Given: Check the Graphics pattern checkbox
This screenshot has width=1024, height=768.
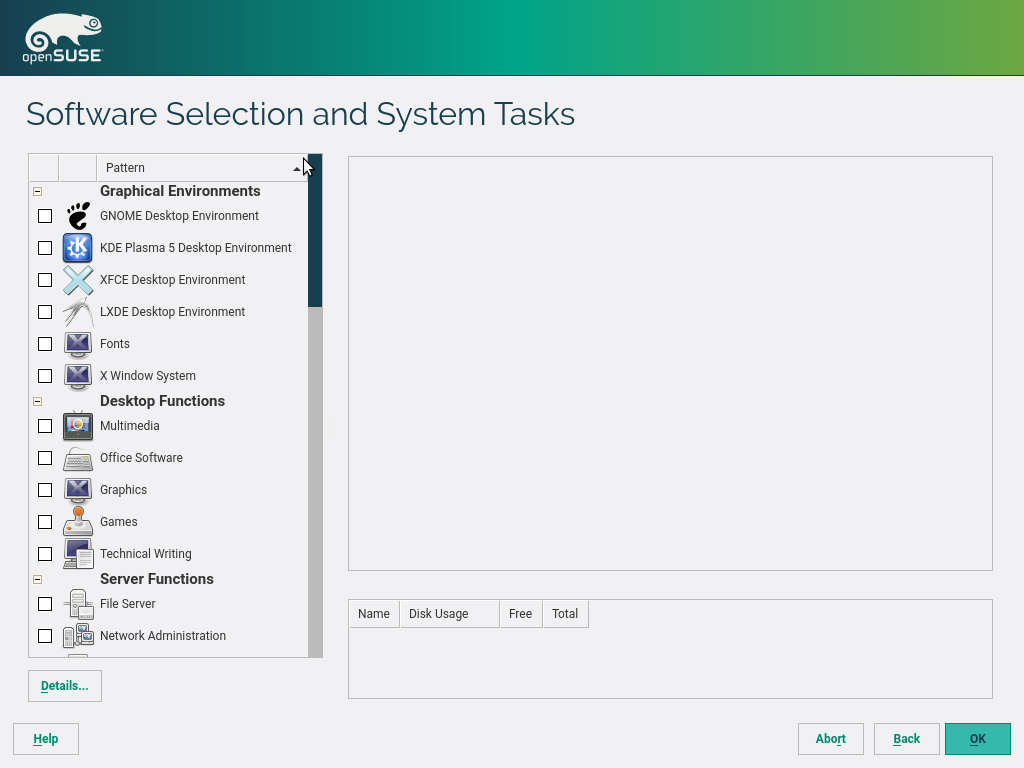Looking at the screenshot, I should coord(45,490).
